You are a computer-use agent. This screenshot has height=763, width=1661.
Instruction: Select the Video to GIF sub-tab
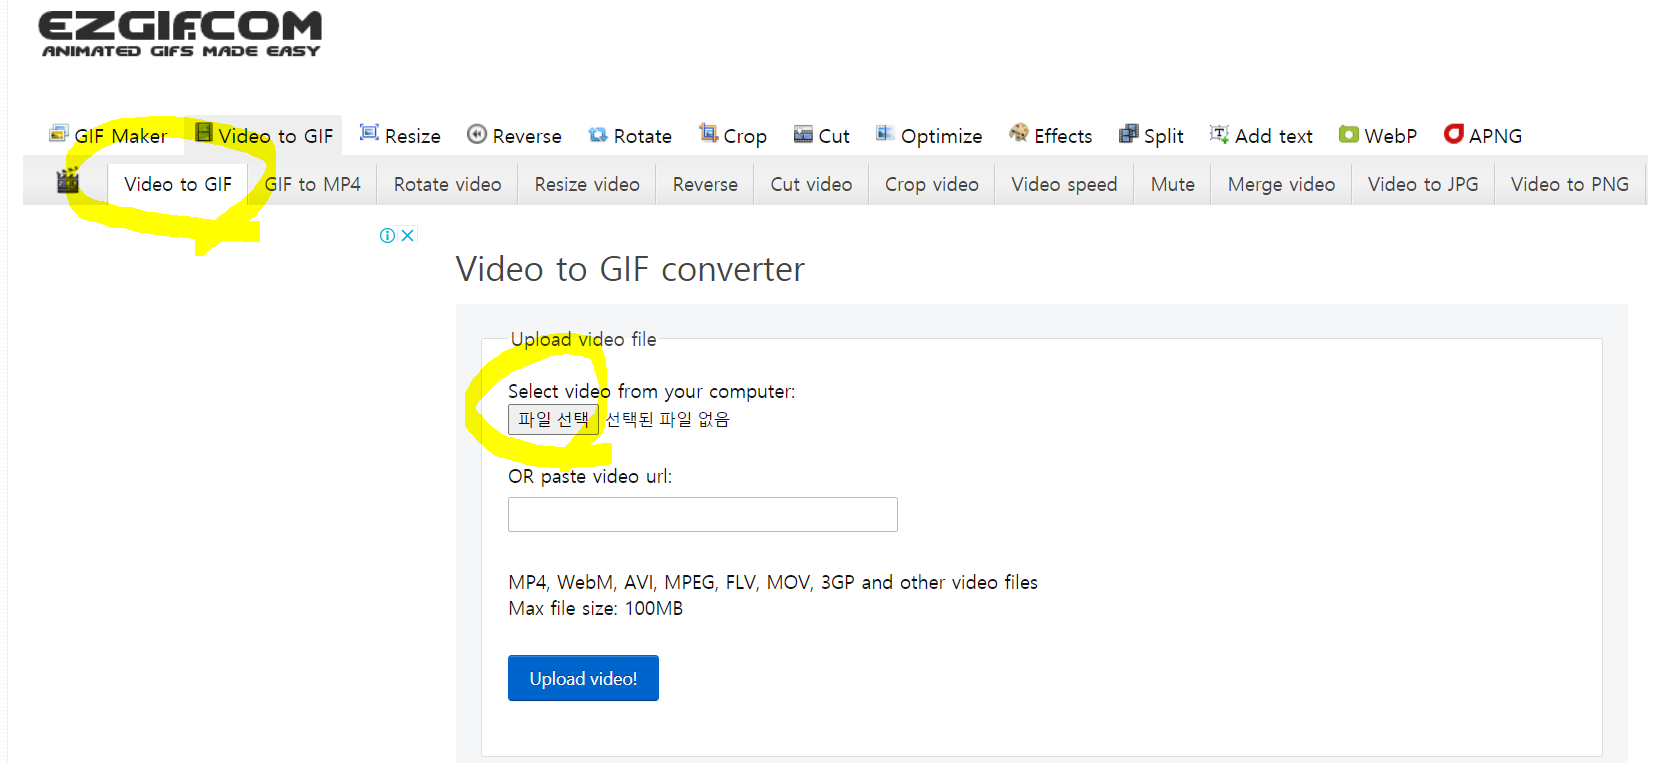178,184
